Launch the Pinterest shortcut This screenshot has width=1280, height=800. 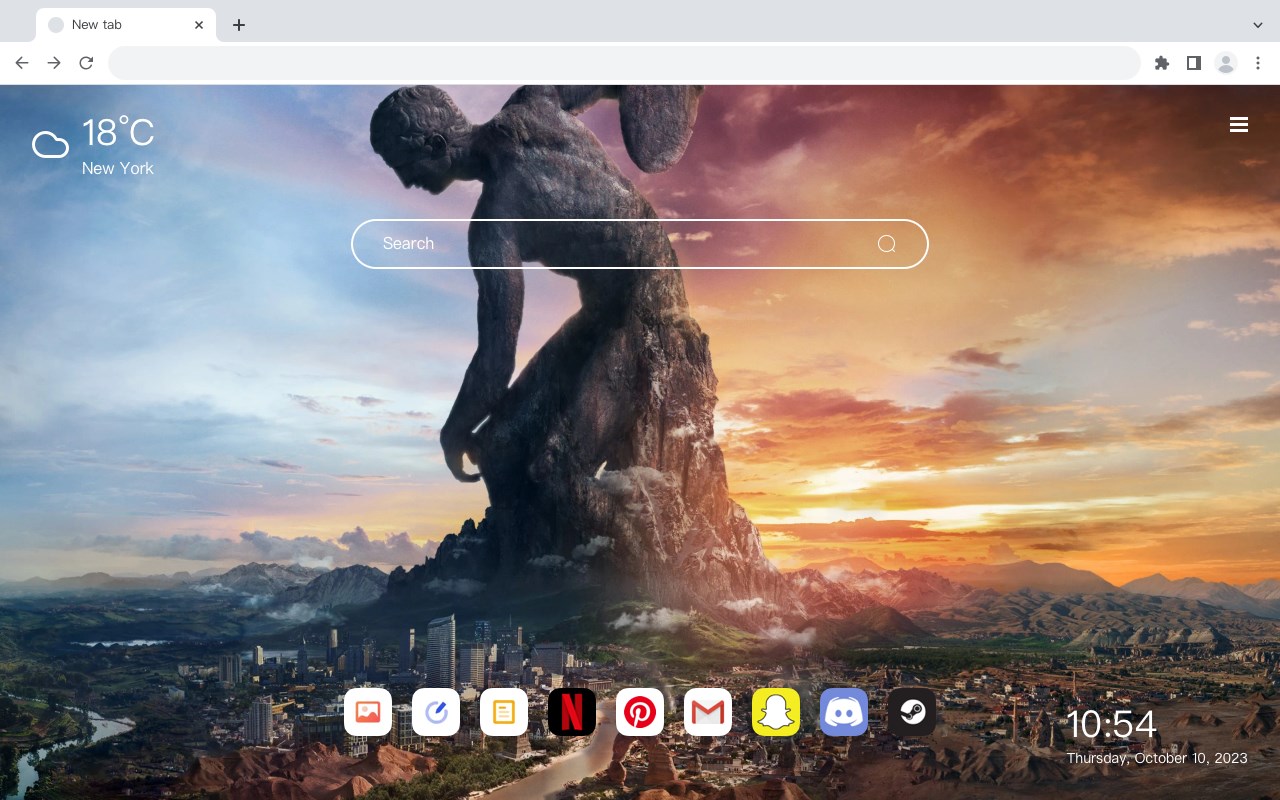(640, 712)
